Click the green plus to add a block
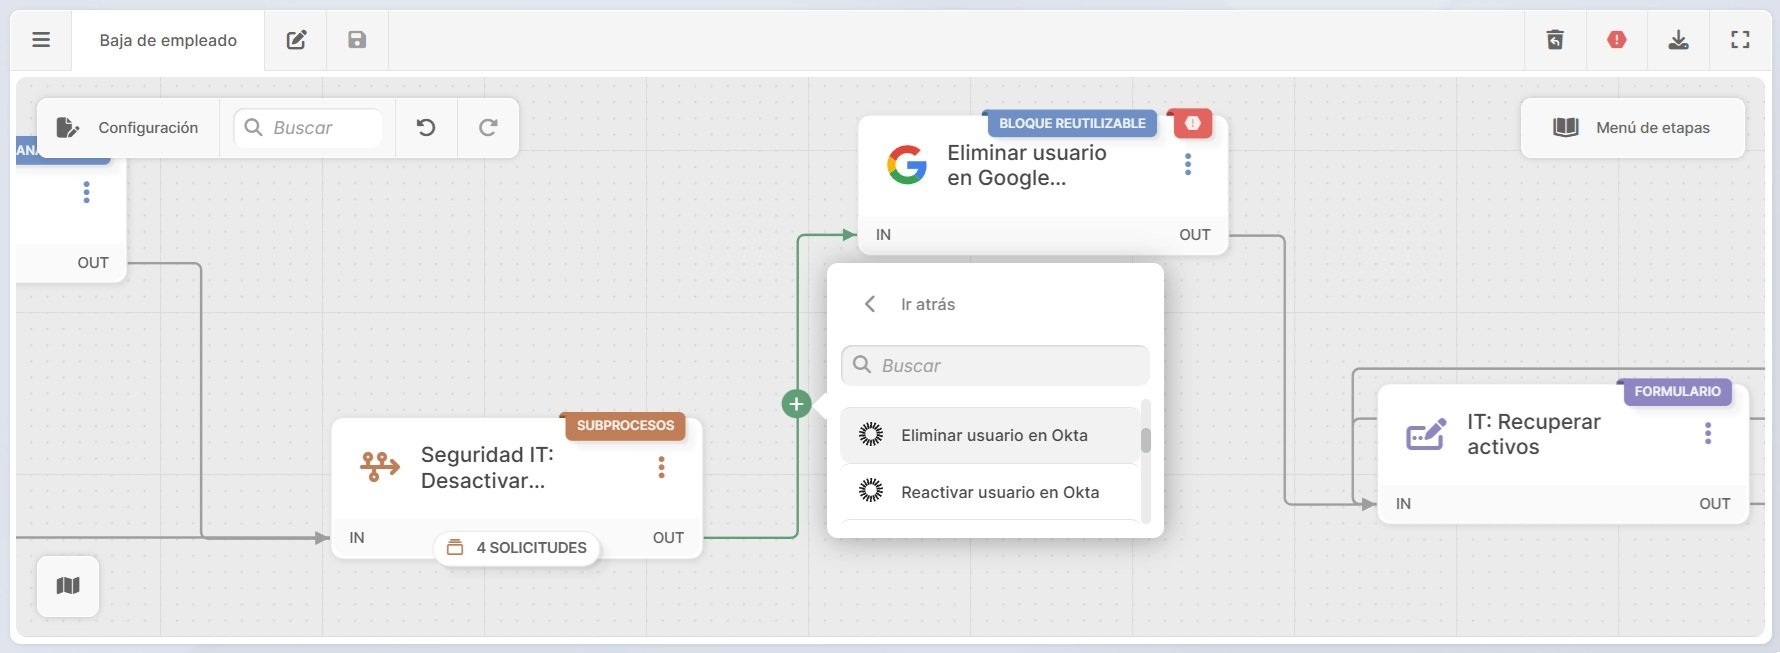 point(796,404)
